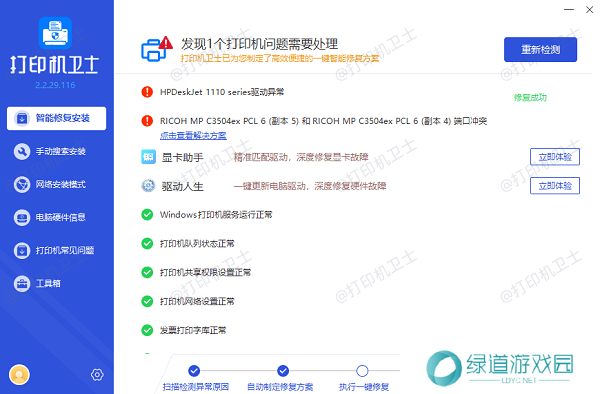Image resolution: width=600 pixels, height=394 pixels.
Task: Click 立即体验 for 显卡助手
Action: pyautogui.click(x=555, y=157)
